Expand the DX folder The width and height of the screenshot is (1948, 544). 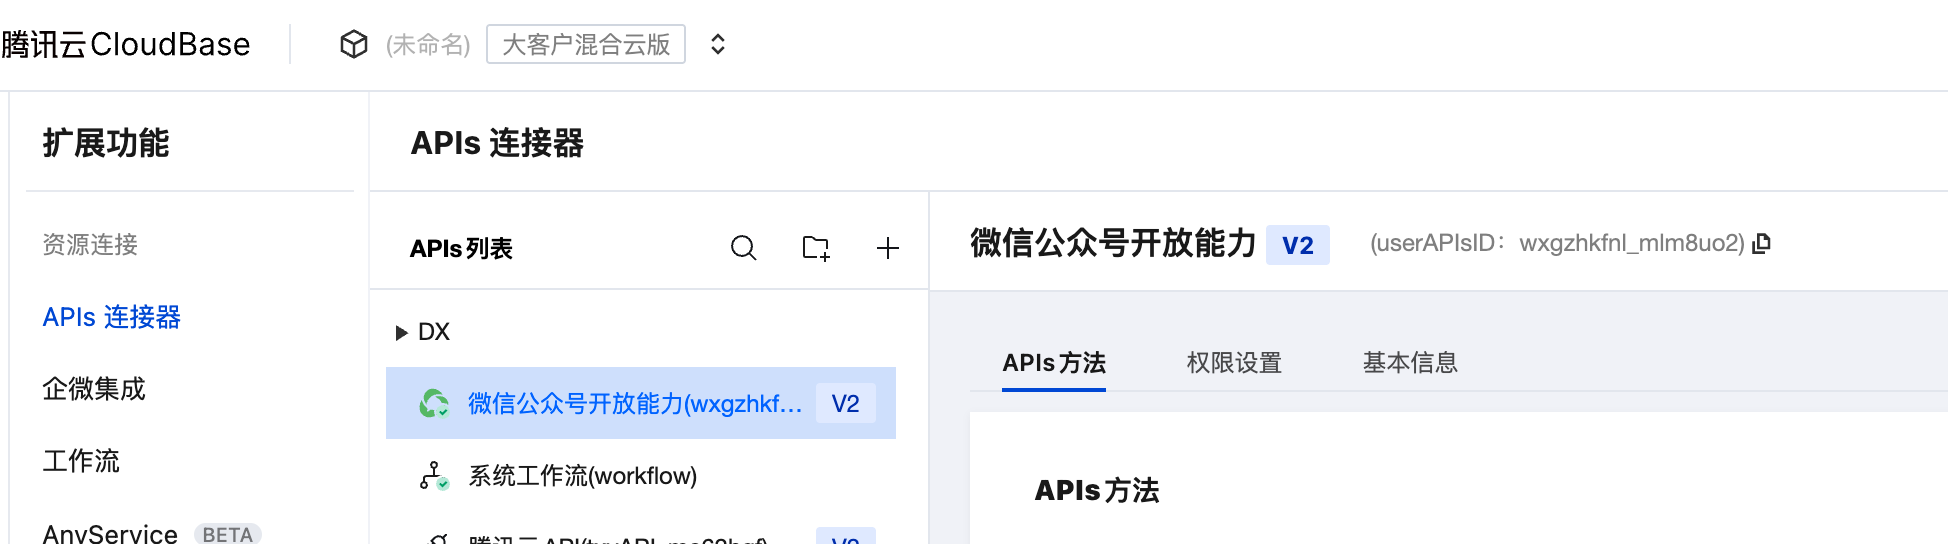pos(401,332)
